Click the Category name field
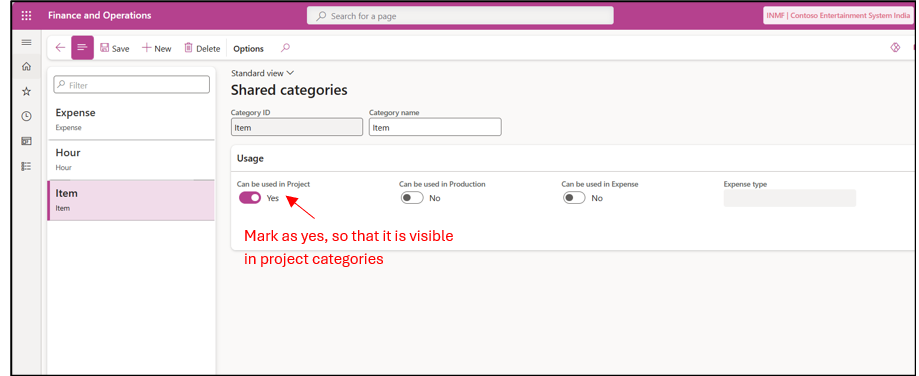Screen dimensions: 919x376 435,127
